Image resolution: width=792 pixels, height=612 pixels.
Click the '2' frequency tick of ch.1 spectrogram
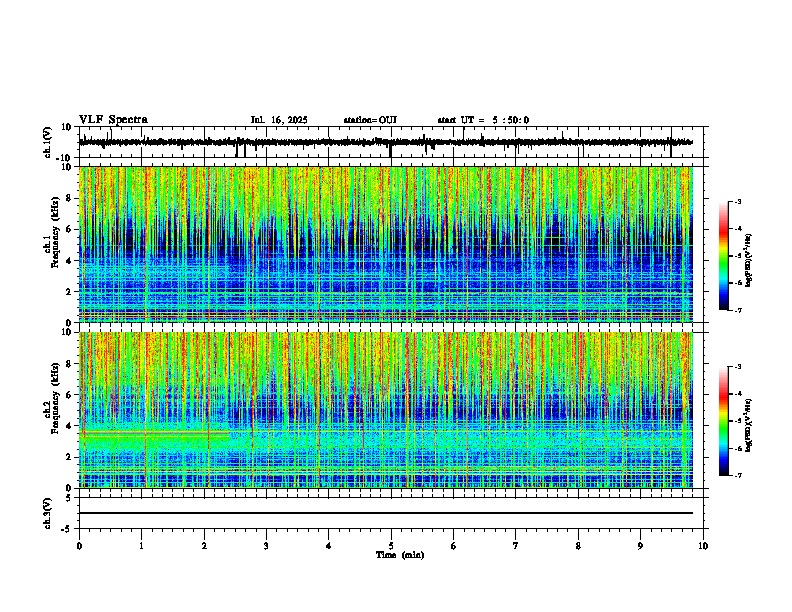tap(70, 292)
